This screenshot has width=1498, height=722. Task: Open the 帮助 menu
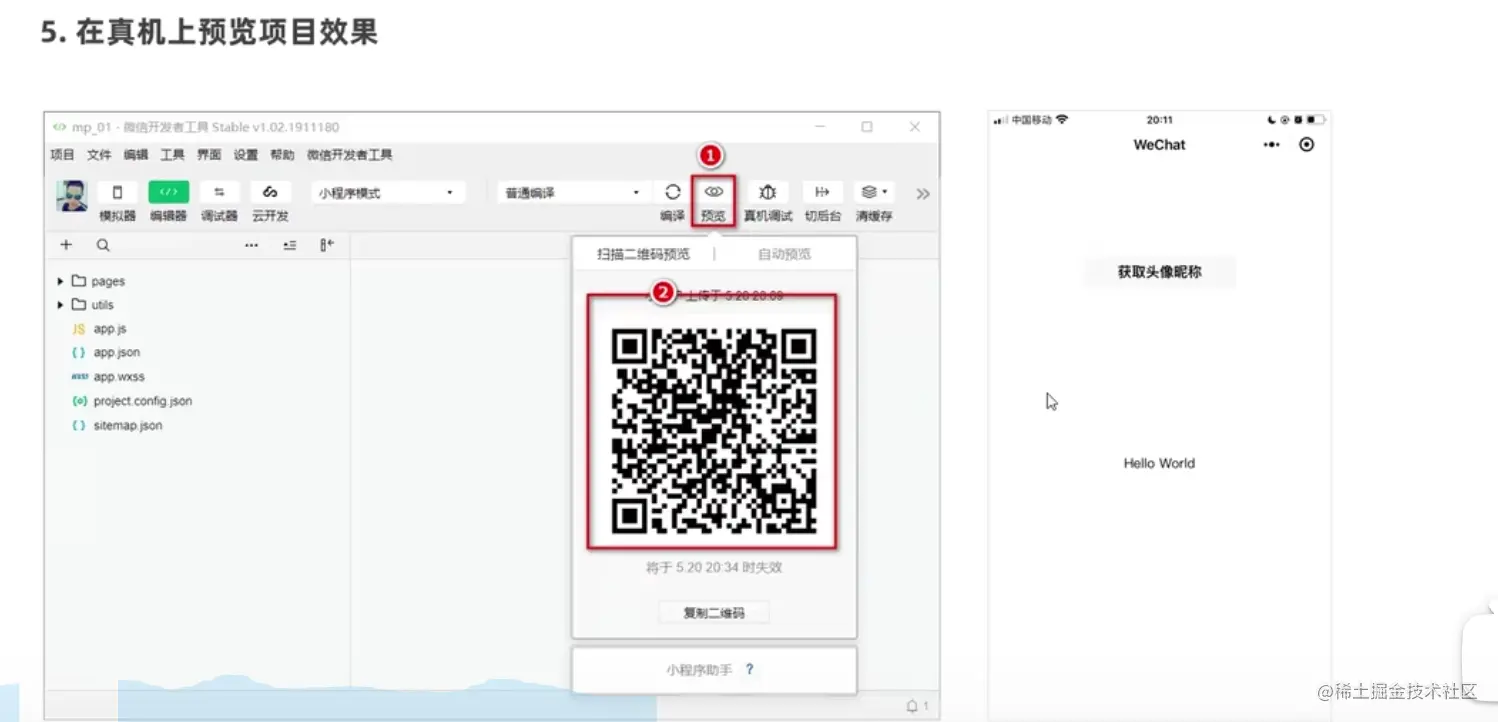click(282, 155)
